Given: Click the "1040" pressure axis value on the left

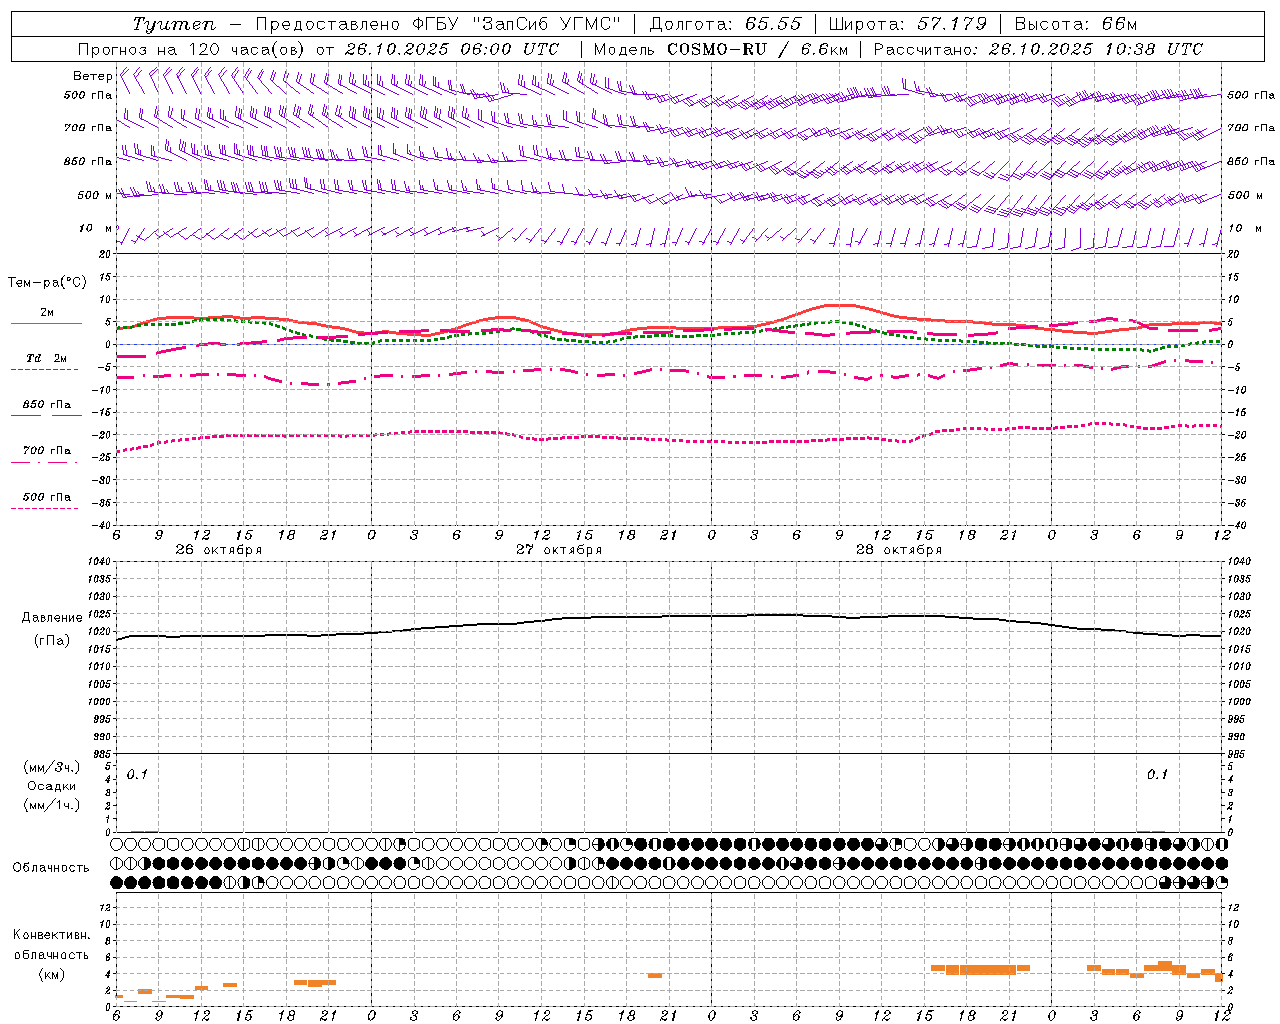Looking at the screenshot, I should tap(98, 562).
